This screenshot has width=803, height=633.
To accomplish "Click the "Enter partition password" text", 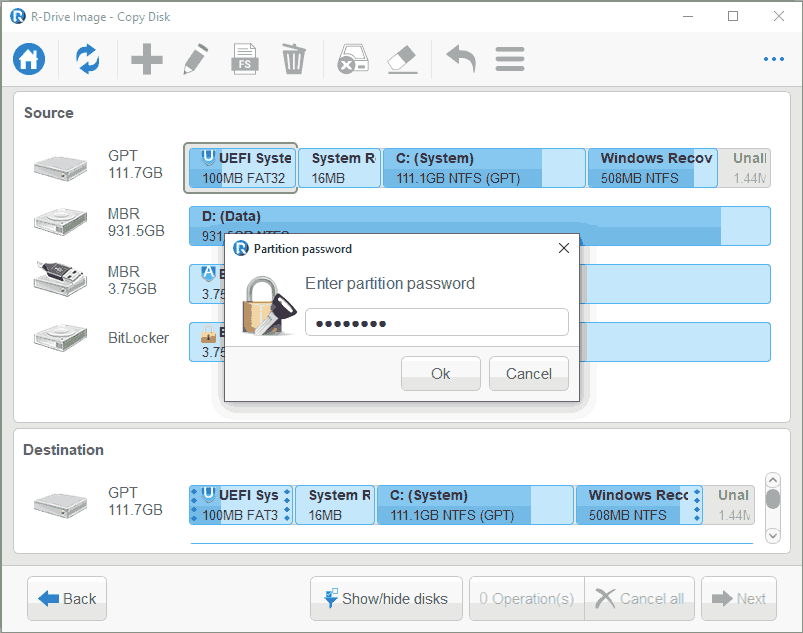I will [x=390, y=283].
